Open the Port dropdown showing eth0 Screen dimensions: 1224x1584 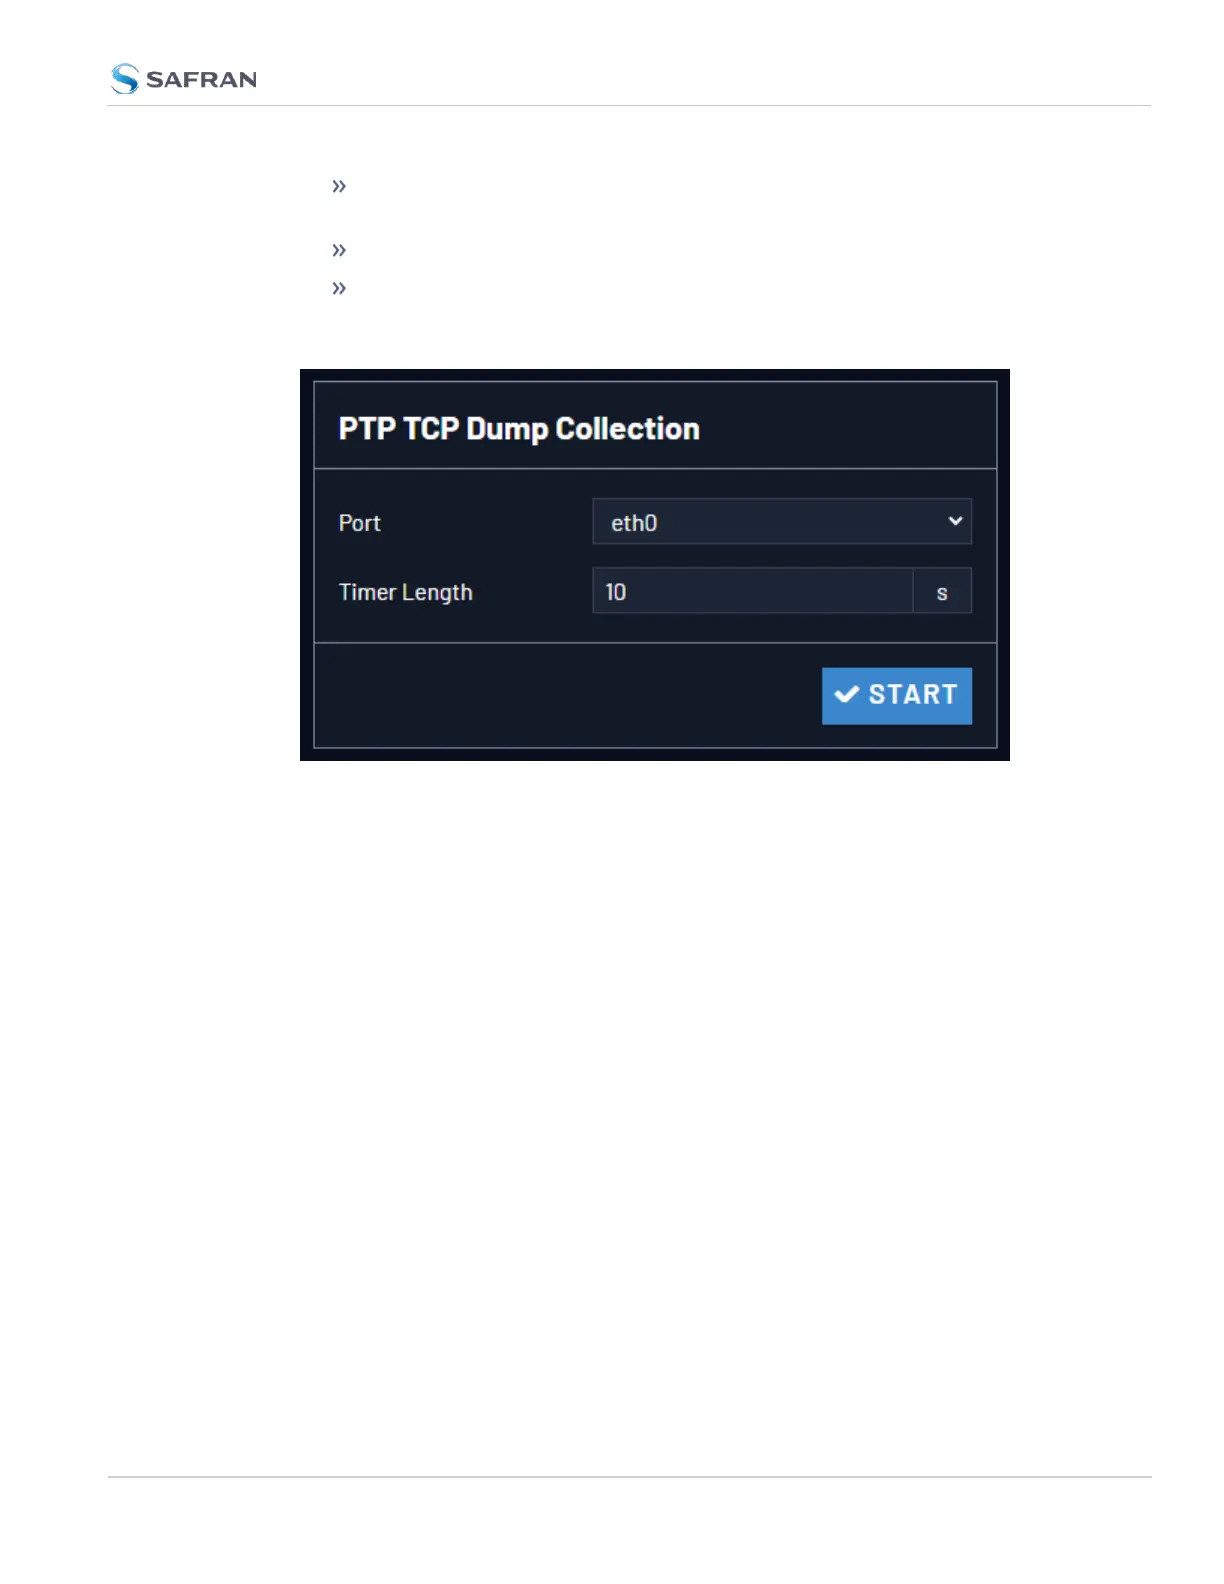[782, 522]
